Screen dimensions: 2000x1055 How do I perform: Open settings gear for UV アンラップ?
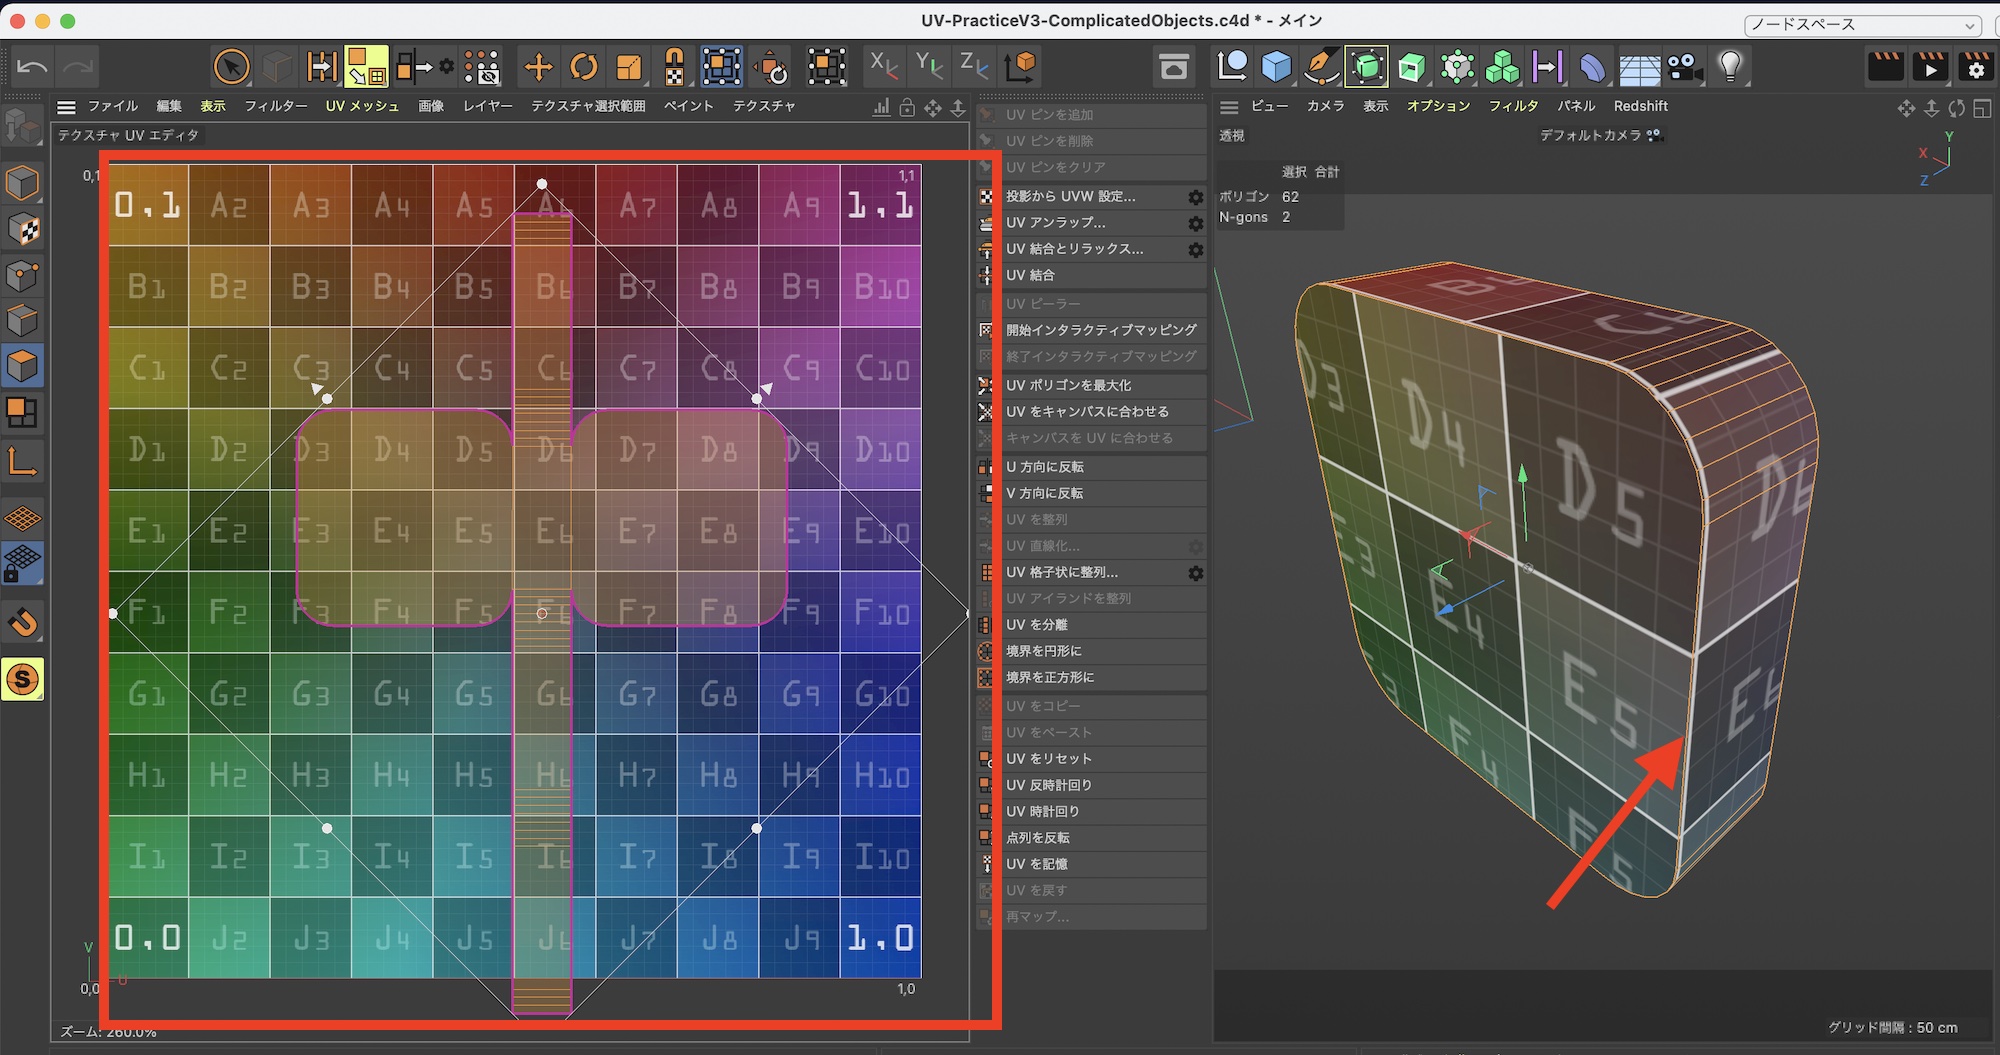(1195, 223)
